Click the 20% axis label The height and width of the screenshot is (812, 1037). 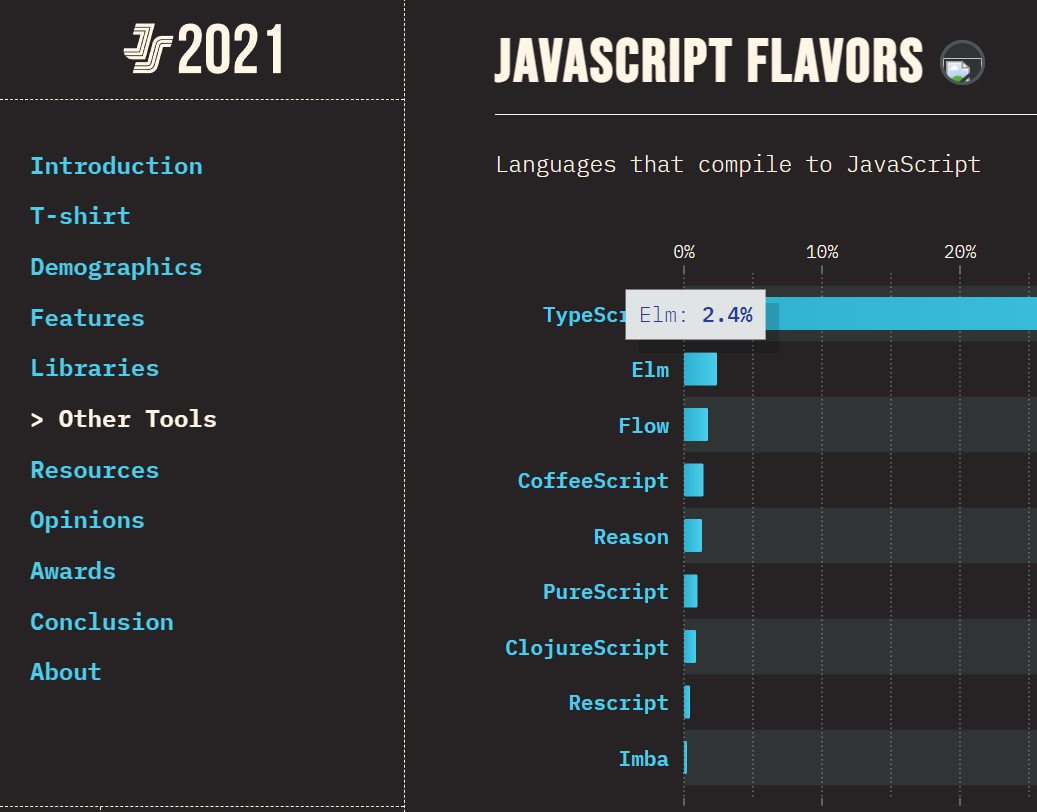(960, 252)
